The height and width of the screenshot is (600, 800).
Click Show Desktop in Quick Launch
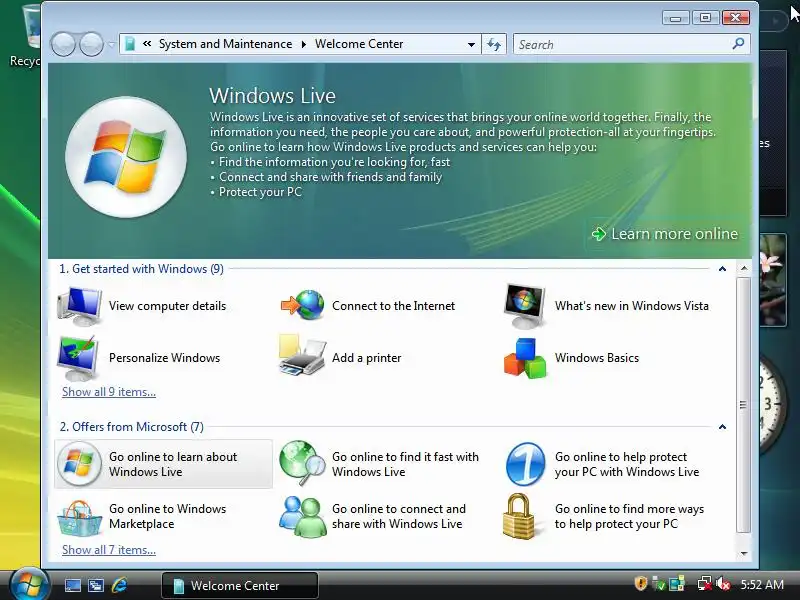[72, 585]
